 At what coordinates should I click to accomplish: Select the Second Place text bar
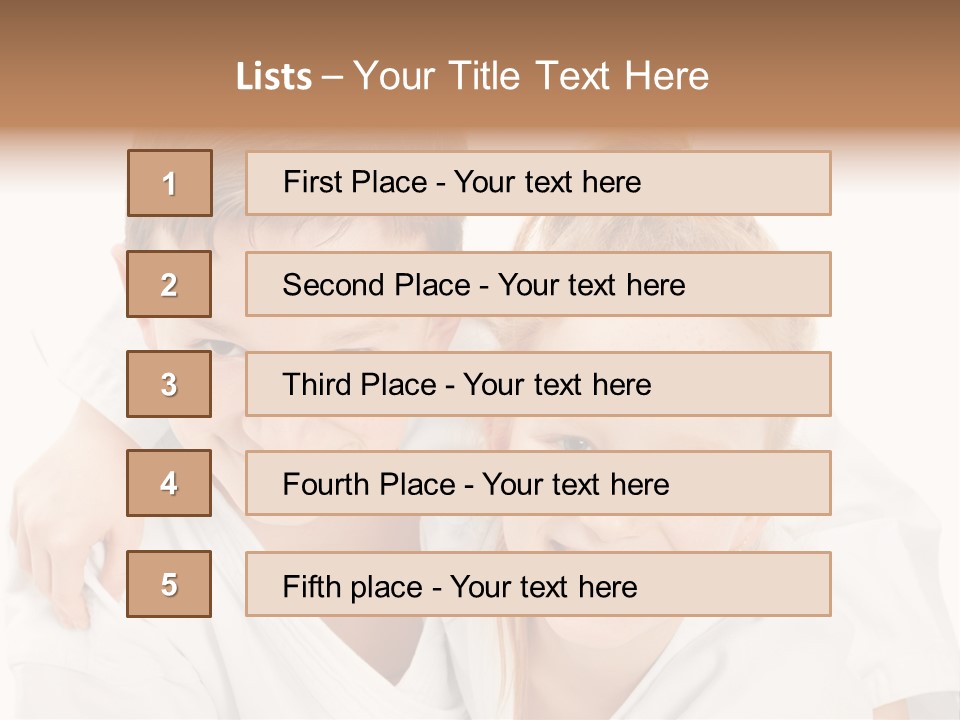(538, 284)
